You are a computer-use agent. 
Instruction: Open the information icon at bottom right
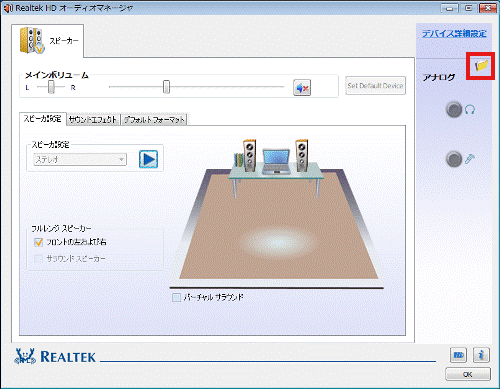click(481, 355)
